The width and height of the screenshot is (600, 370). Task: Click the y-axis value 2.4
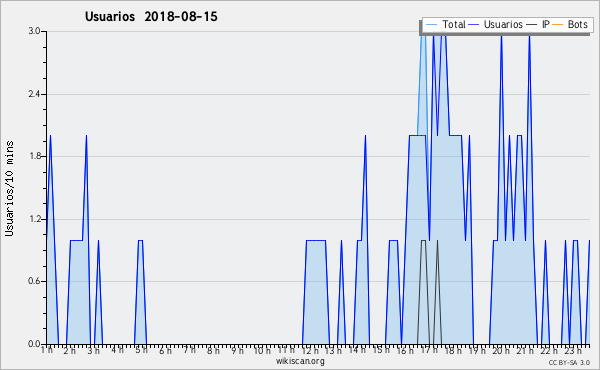tap(34, 94)
